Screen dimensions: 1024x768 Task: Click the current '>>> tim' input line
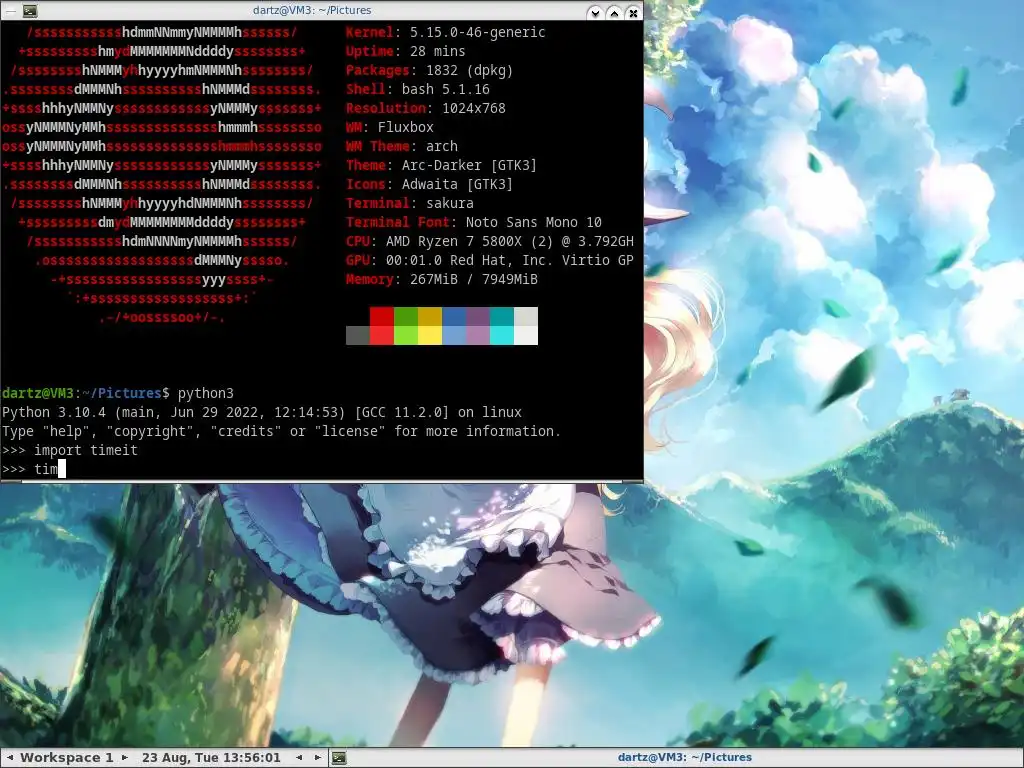[34, 469]
